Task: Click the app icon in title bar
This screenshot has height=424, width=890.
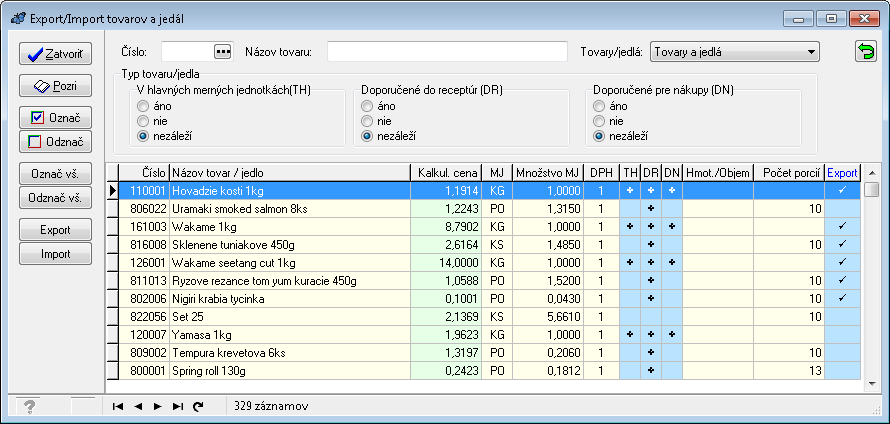Action: 18,18
